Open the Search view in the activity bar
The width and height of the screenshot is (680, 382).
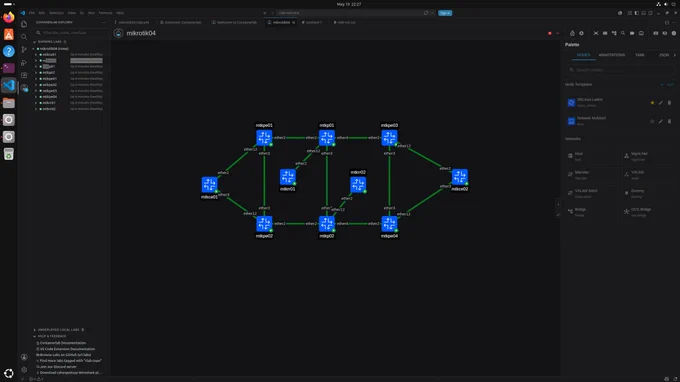point(24,37)
